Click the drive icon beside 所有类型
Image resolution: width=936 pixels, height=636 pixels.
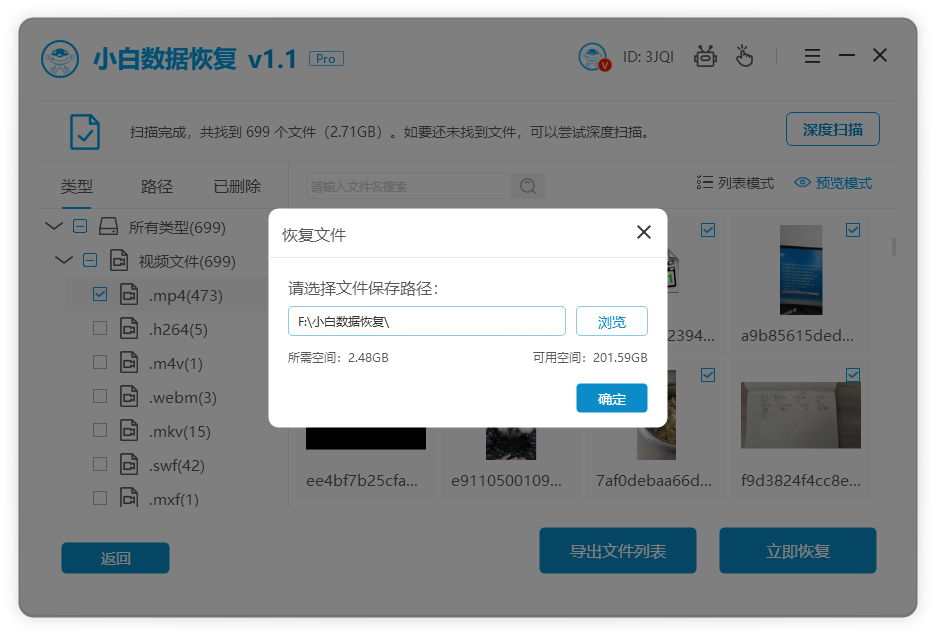[108, 226]
